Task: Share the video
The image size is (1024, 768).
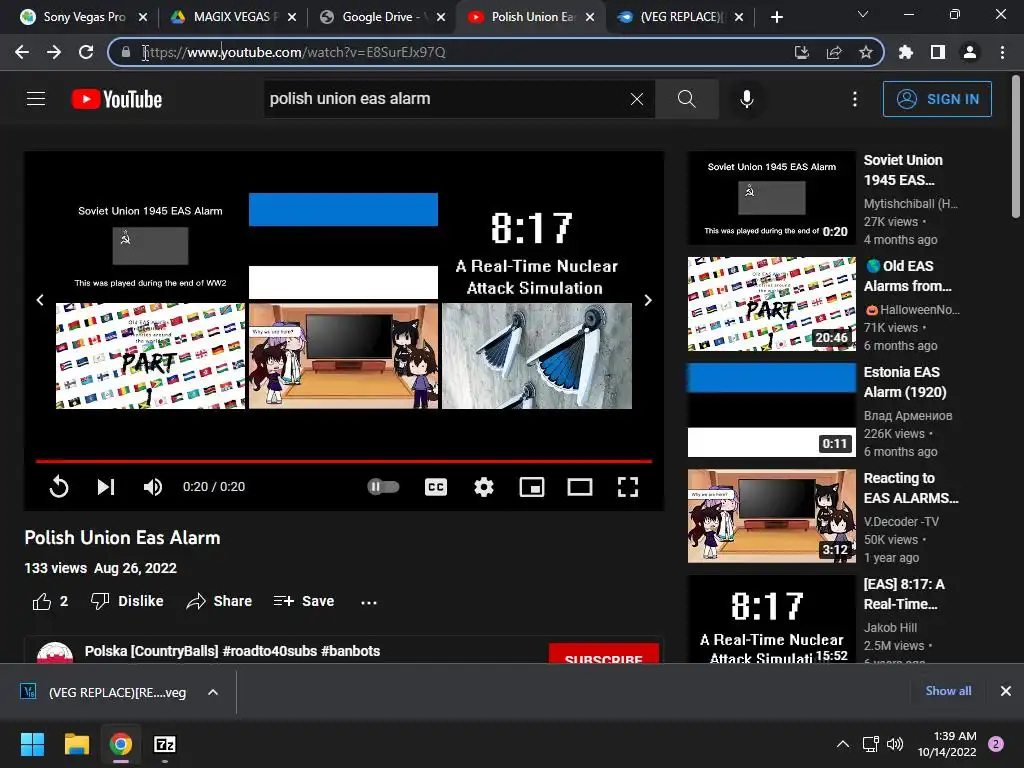Action: click(x=219, y=601)
